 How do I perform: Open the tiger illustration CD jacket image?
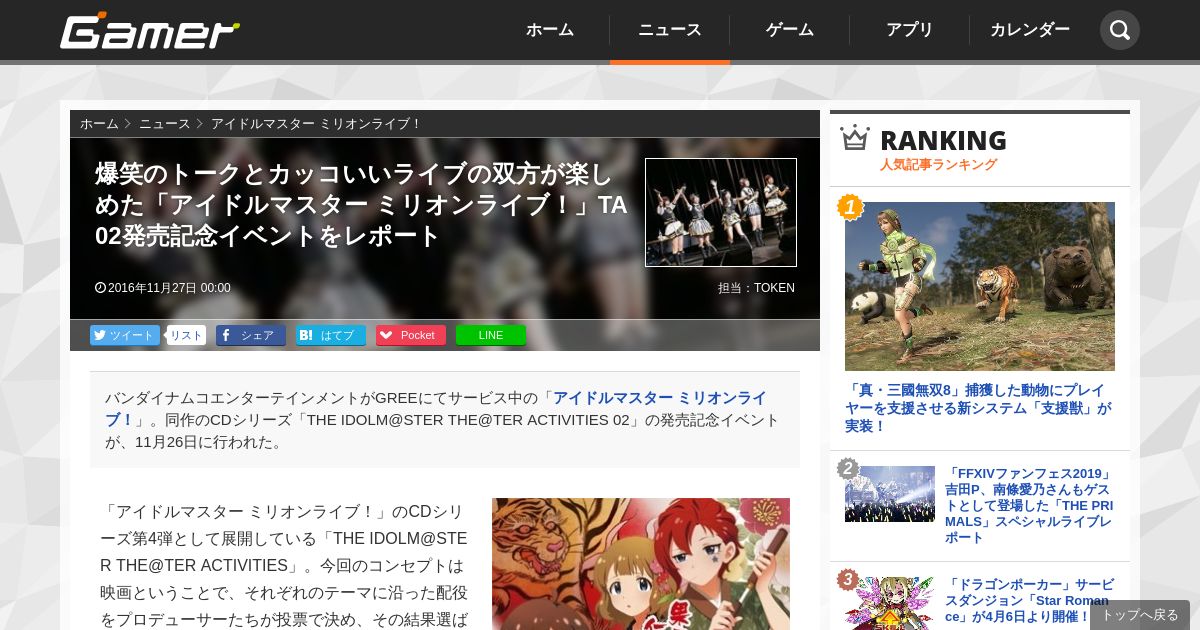click(x=641, y=564)
